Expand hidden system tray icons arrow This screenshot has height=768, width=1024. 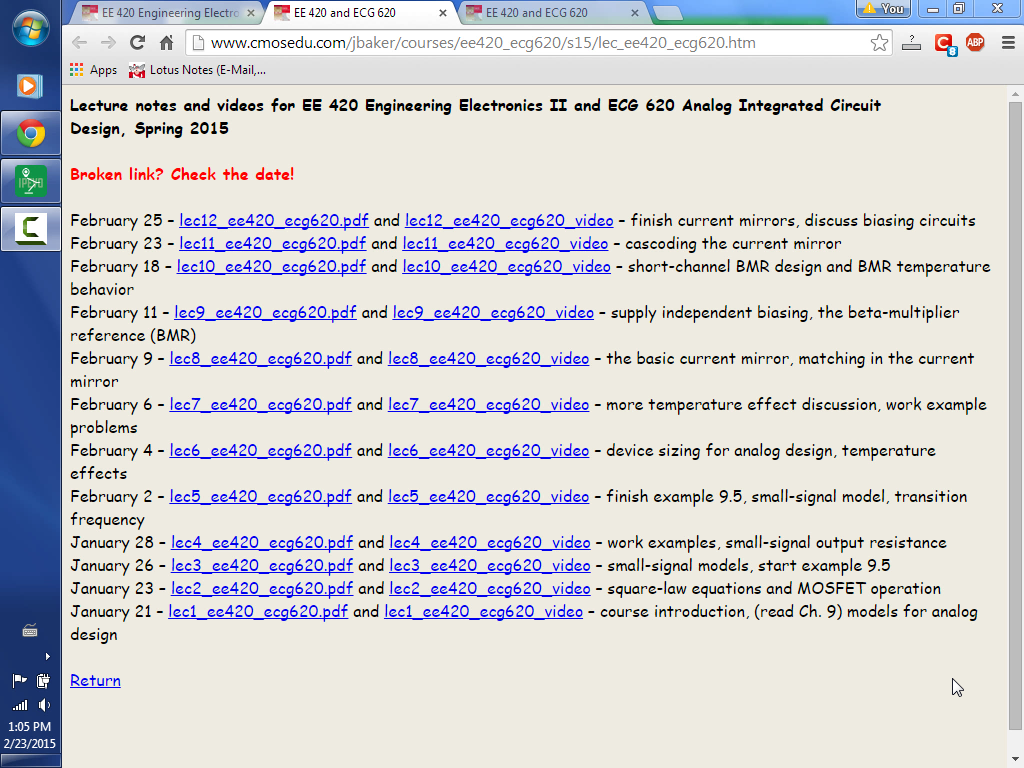(x=47, y=656)
